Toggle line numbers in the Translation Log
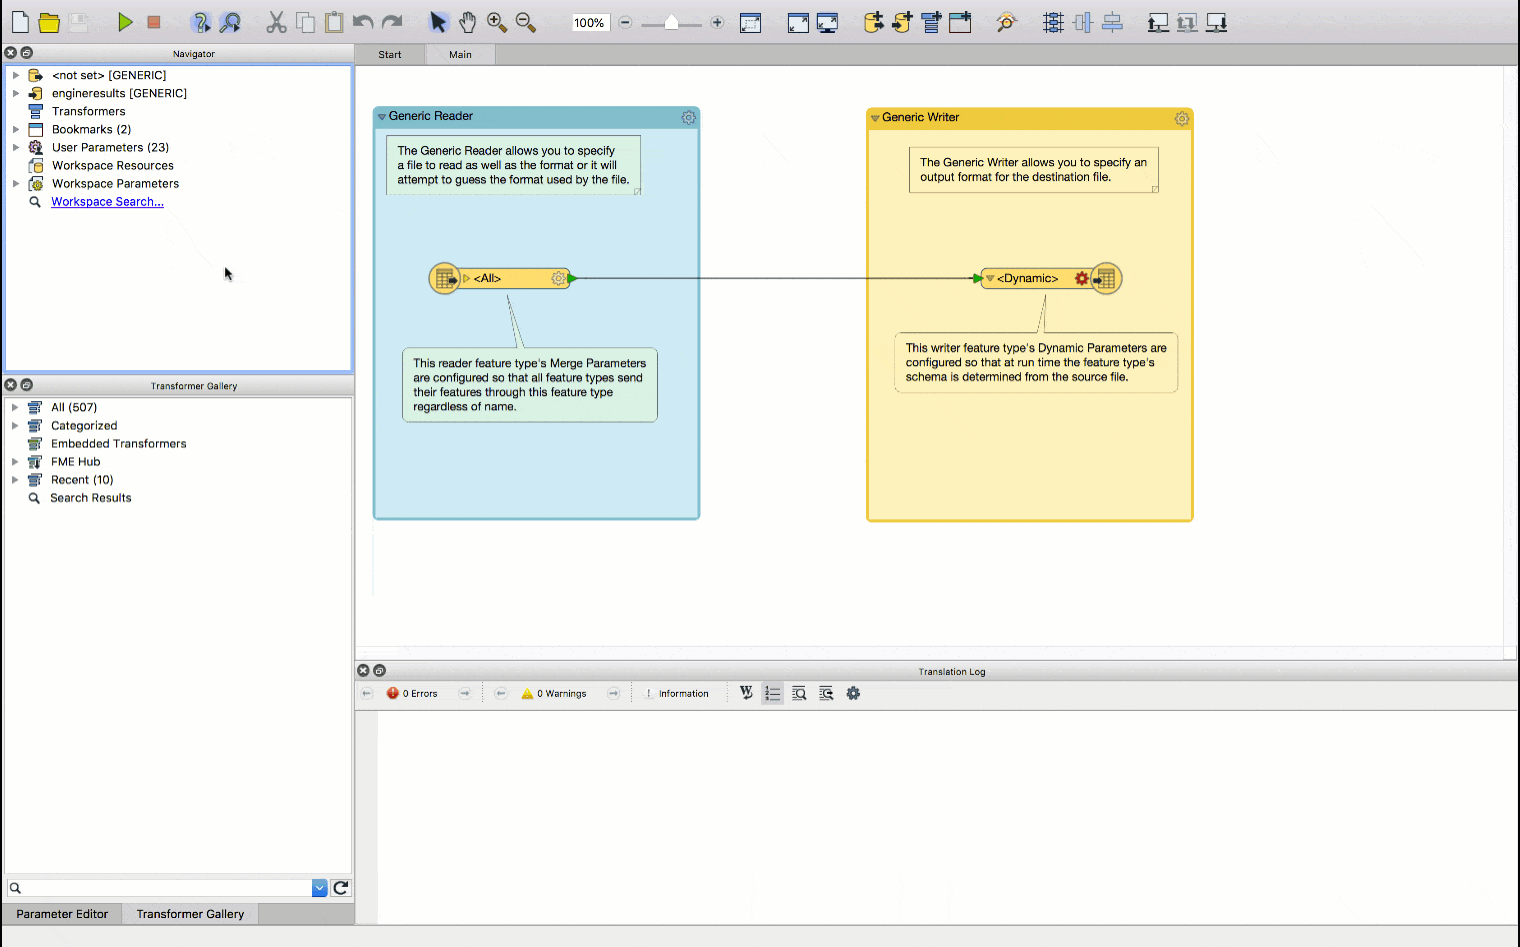The height and width of the screenshot is (947, 1520). tap(773, 693)
